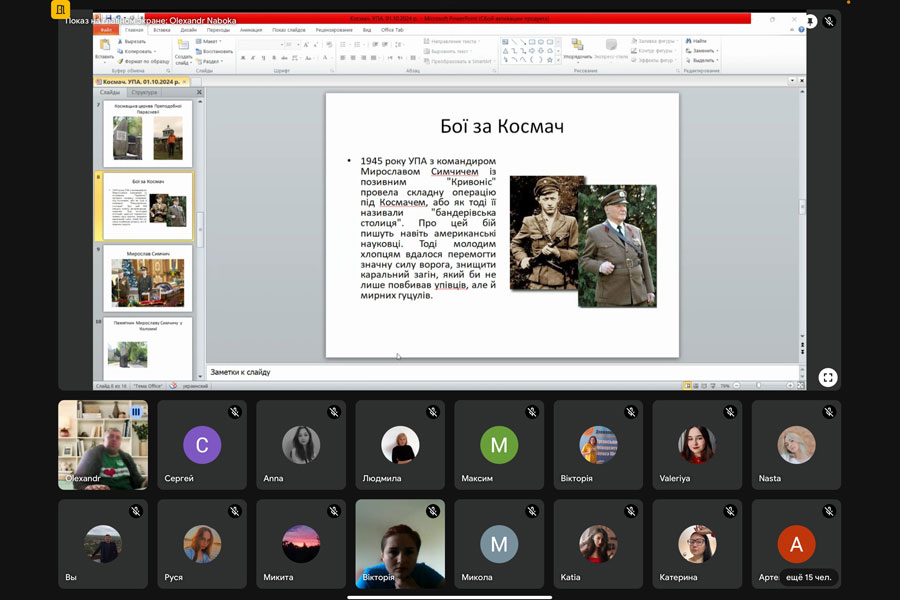Open the Выделить selection dropdown

[704, 60]
